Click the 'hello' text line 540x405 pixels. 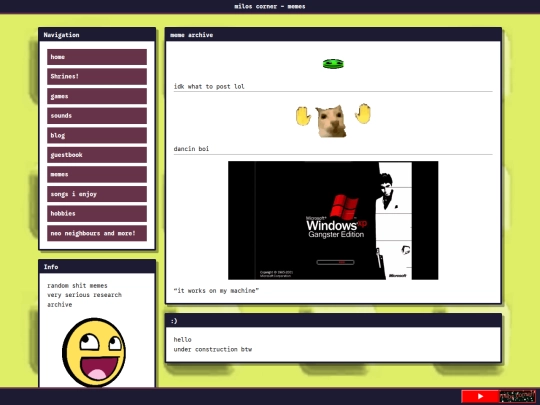point(183,340)
